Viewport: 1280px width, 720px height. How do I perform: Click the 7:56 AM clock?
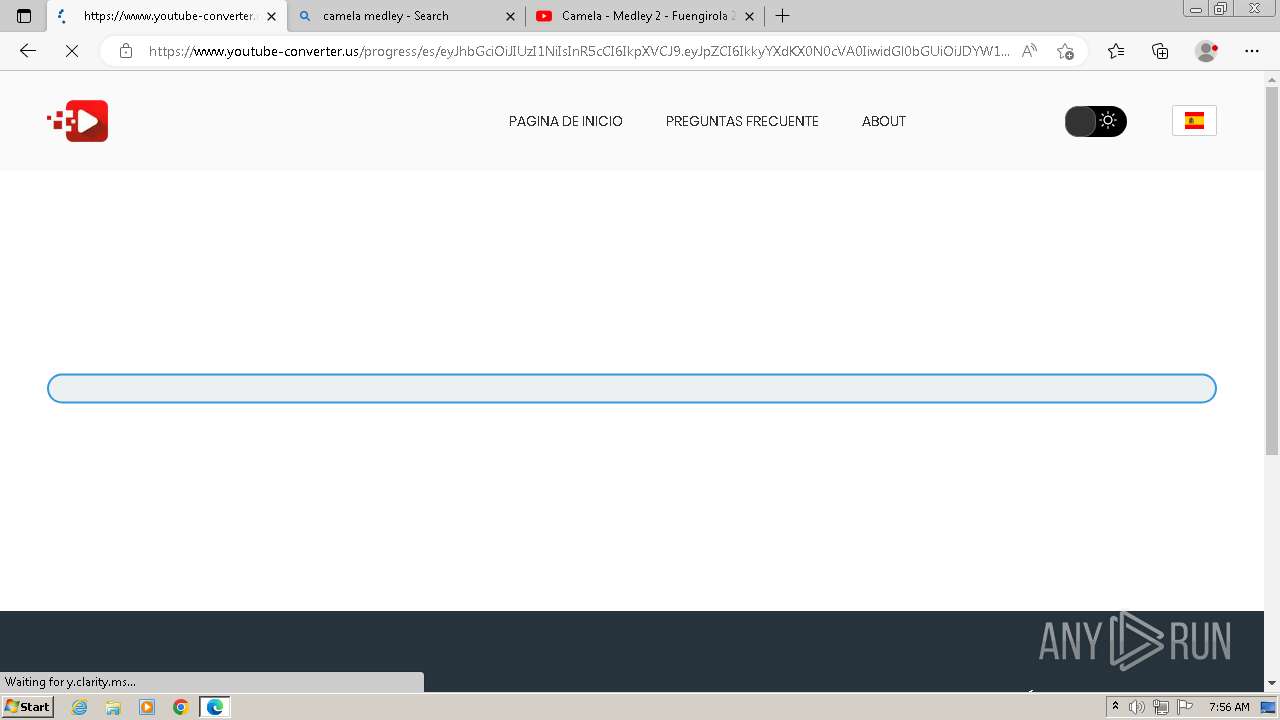pyautogui.click(x=1229, y=707)
